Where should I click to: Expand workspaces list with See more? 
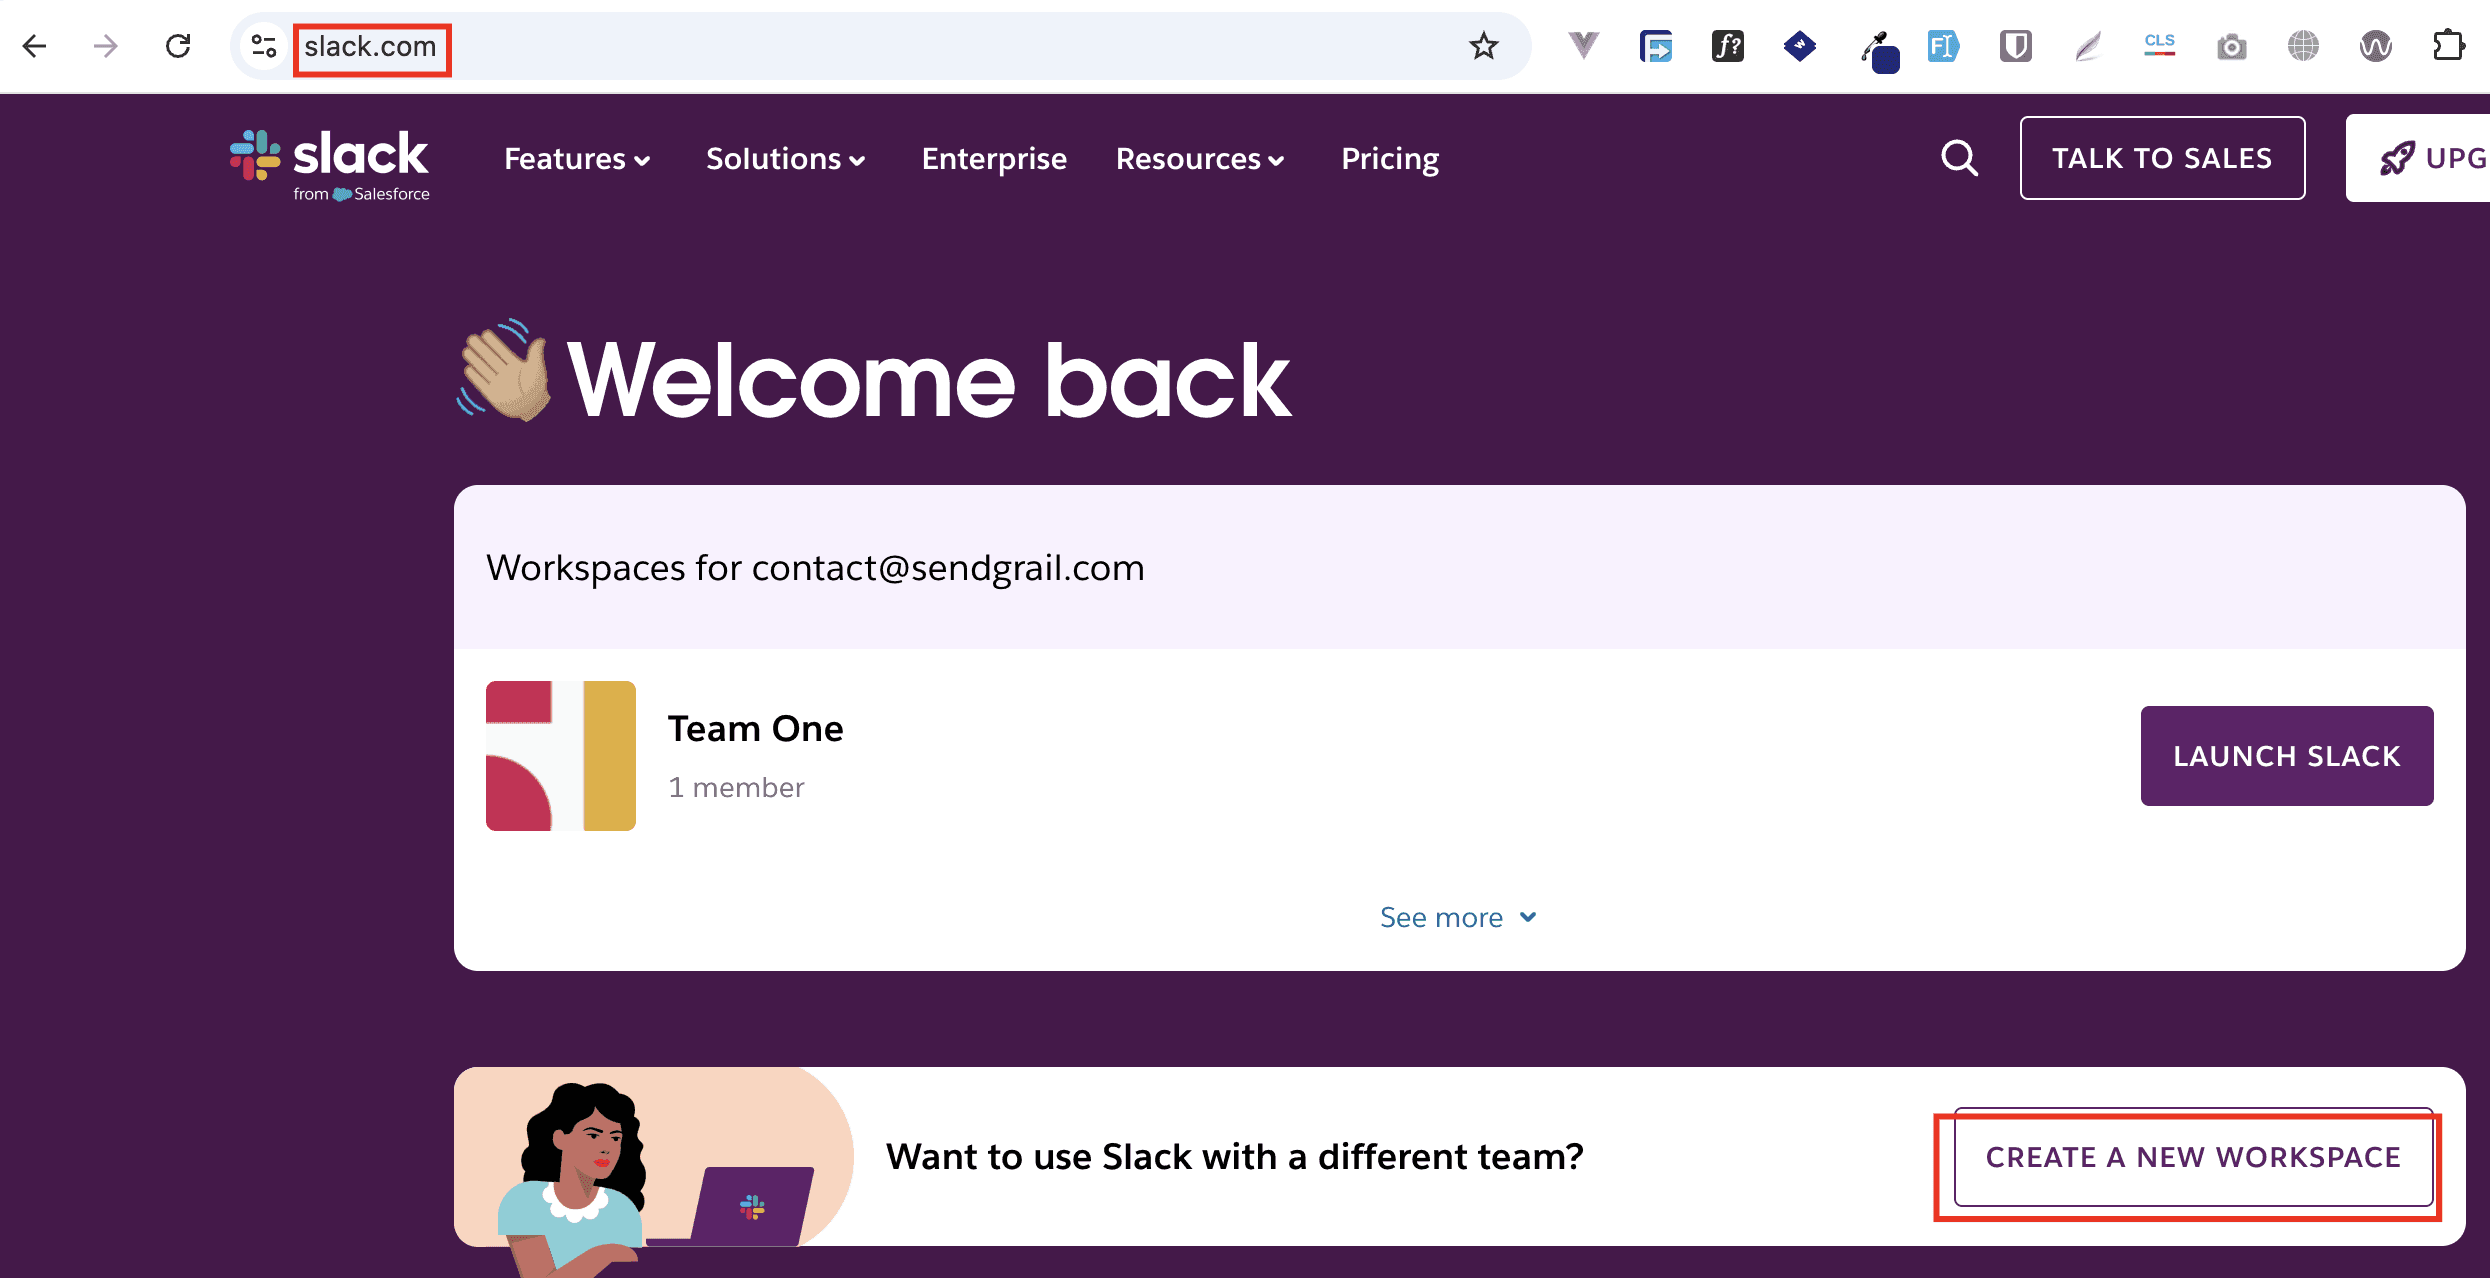click(x=1458, y=917)
